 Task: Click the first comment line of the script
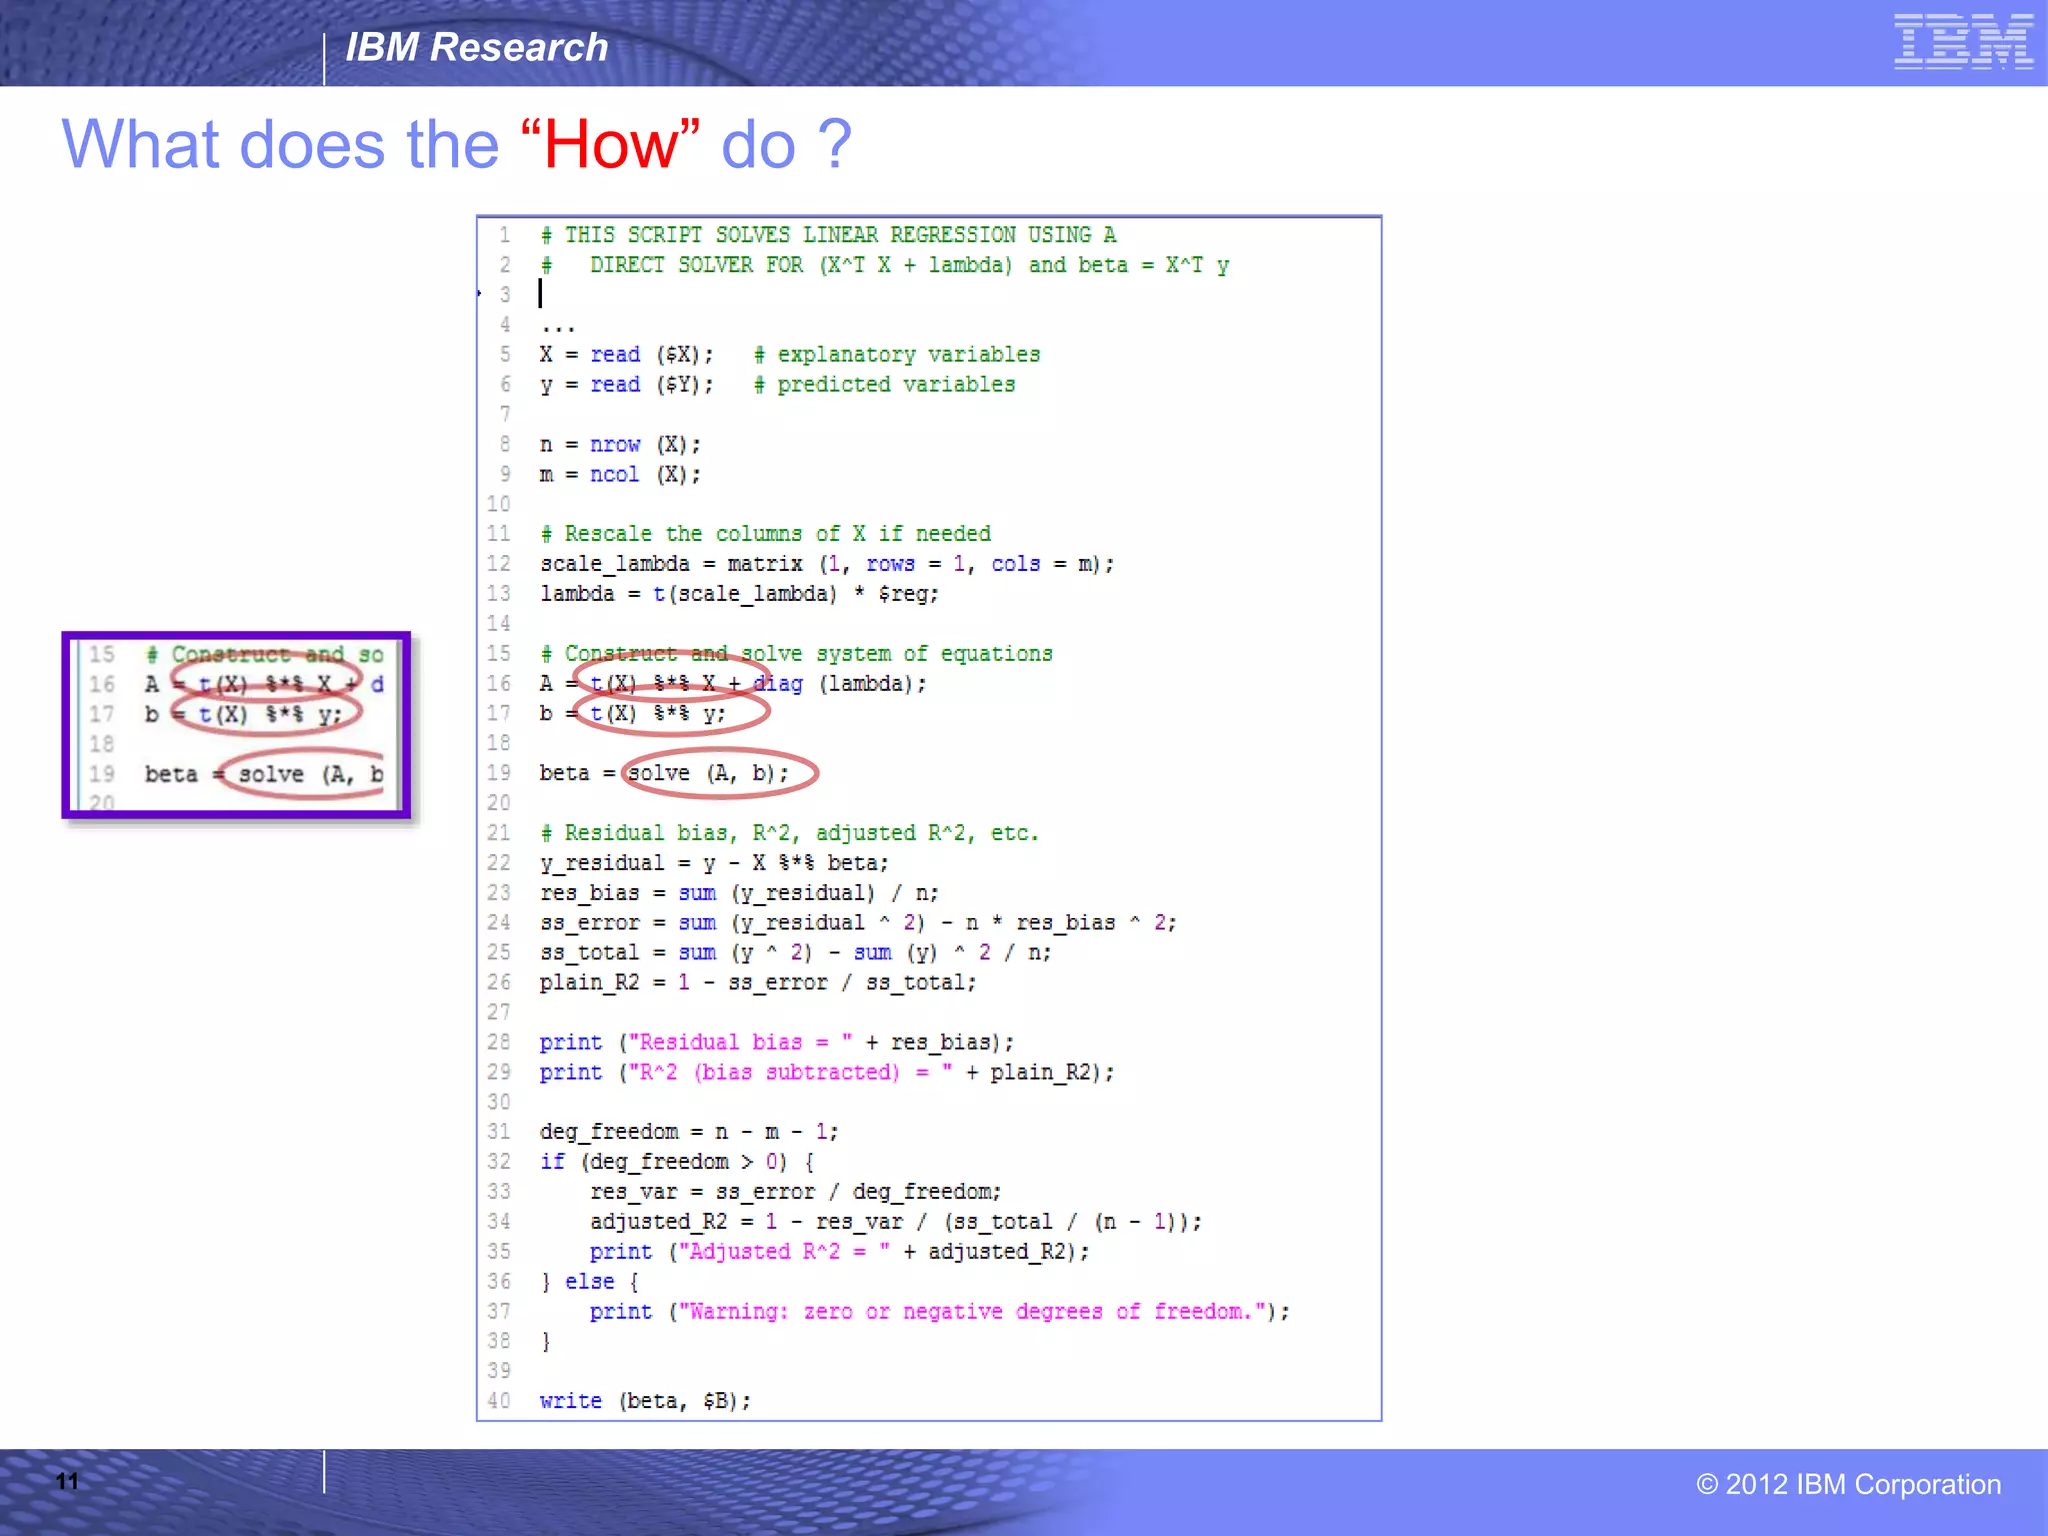pyautogui.click(x=828, y=235)
